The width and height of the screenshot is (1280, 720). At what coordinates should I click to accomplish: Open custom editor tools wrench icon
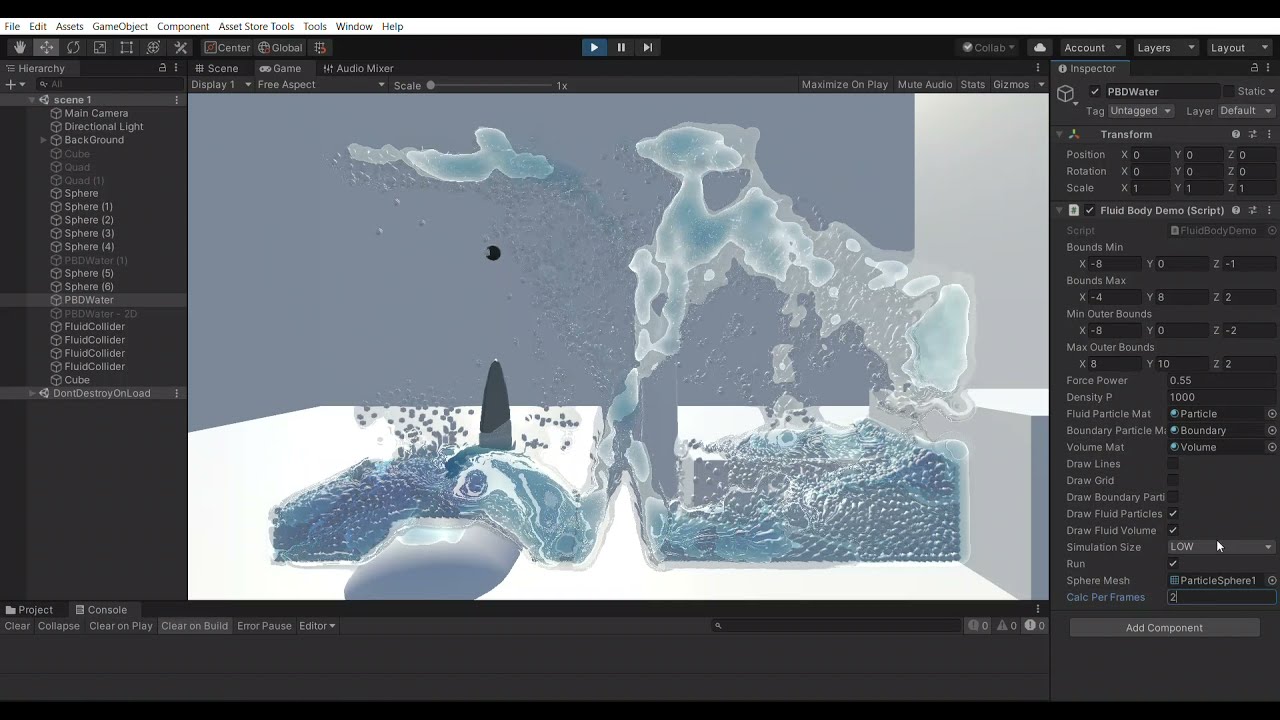click(x=181, y=47)
